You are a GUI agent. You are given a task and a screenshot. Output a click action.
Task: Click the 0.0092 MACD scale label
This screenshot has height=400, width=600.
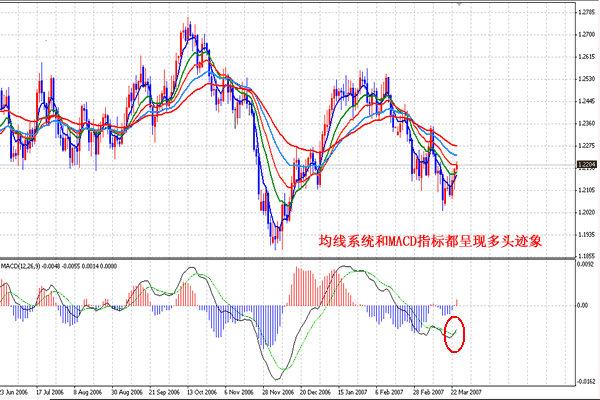coord(585,264)
